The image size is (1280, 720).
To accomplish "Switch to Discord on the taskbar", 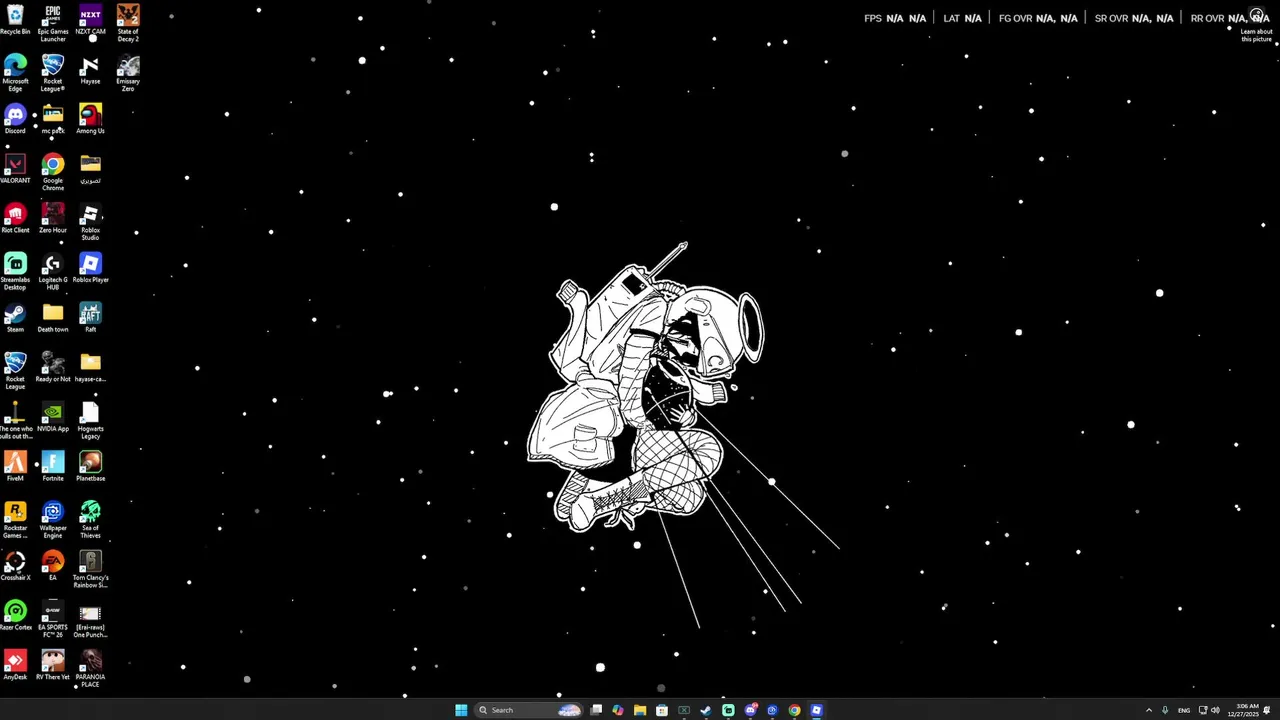I will click(750, 710).
